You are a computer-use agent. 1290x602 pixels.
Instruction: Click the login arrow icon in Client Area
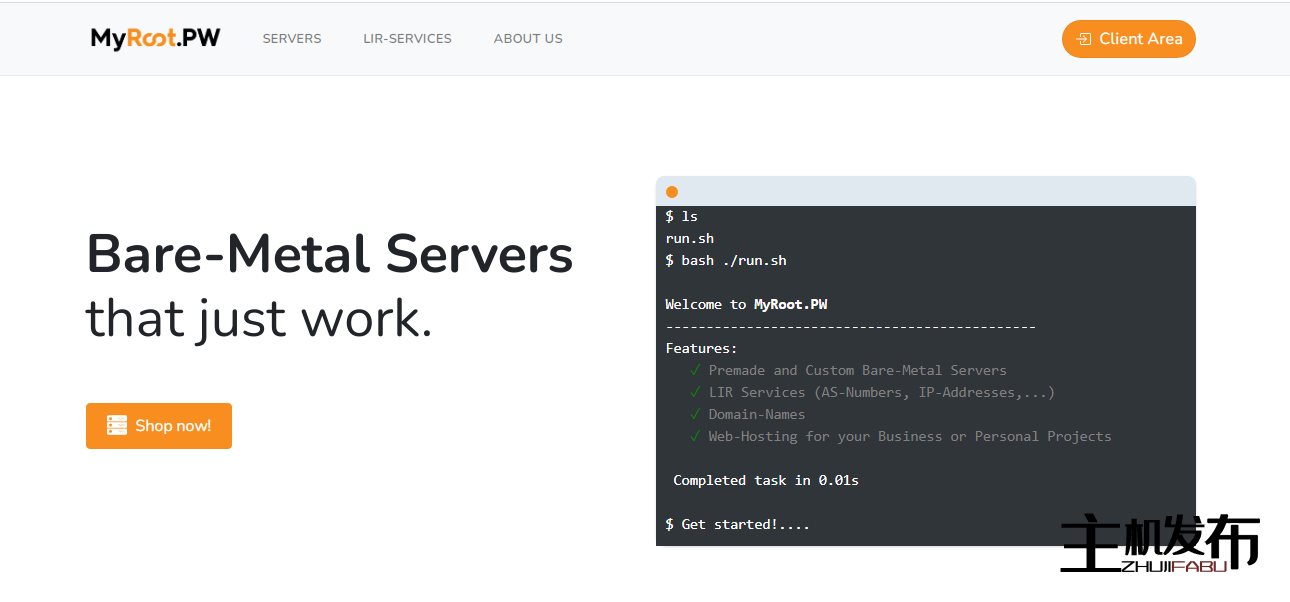pos(1083,40)
